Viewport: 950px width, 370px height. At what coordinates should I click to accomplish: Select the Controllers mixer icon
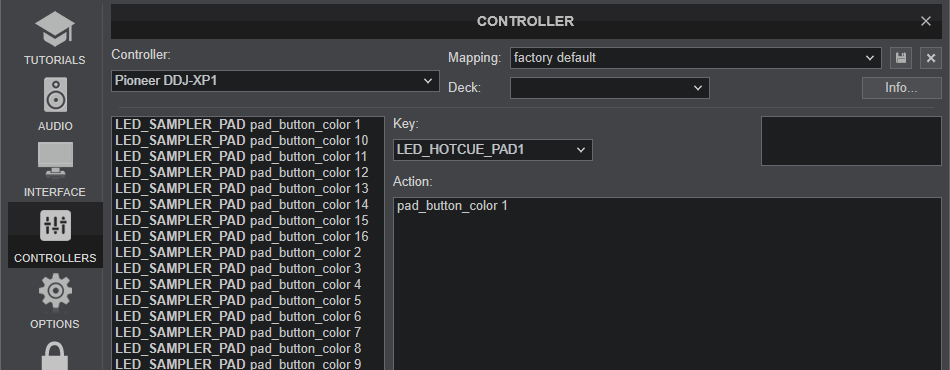click(55, 226)
